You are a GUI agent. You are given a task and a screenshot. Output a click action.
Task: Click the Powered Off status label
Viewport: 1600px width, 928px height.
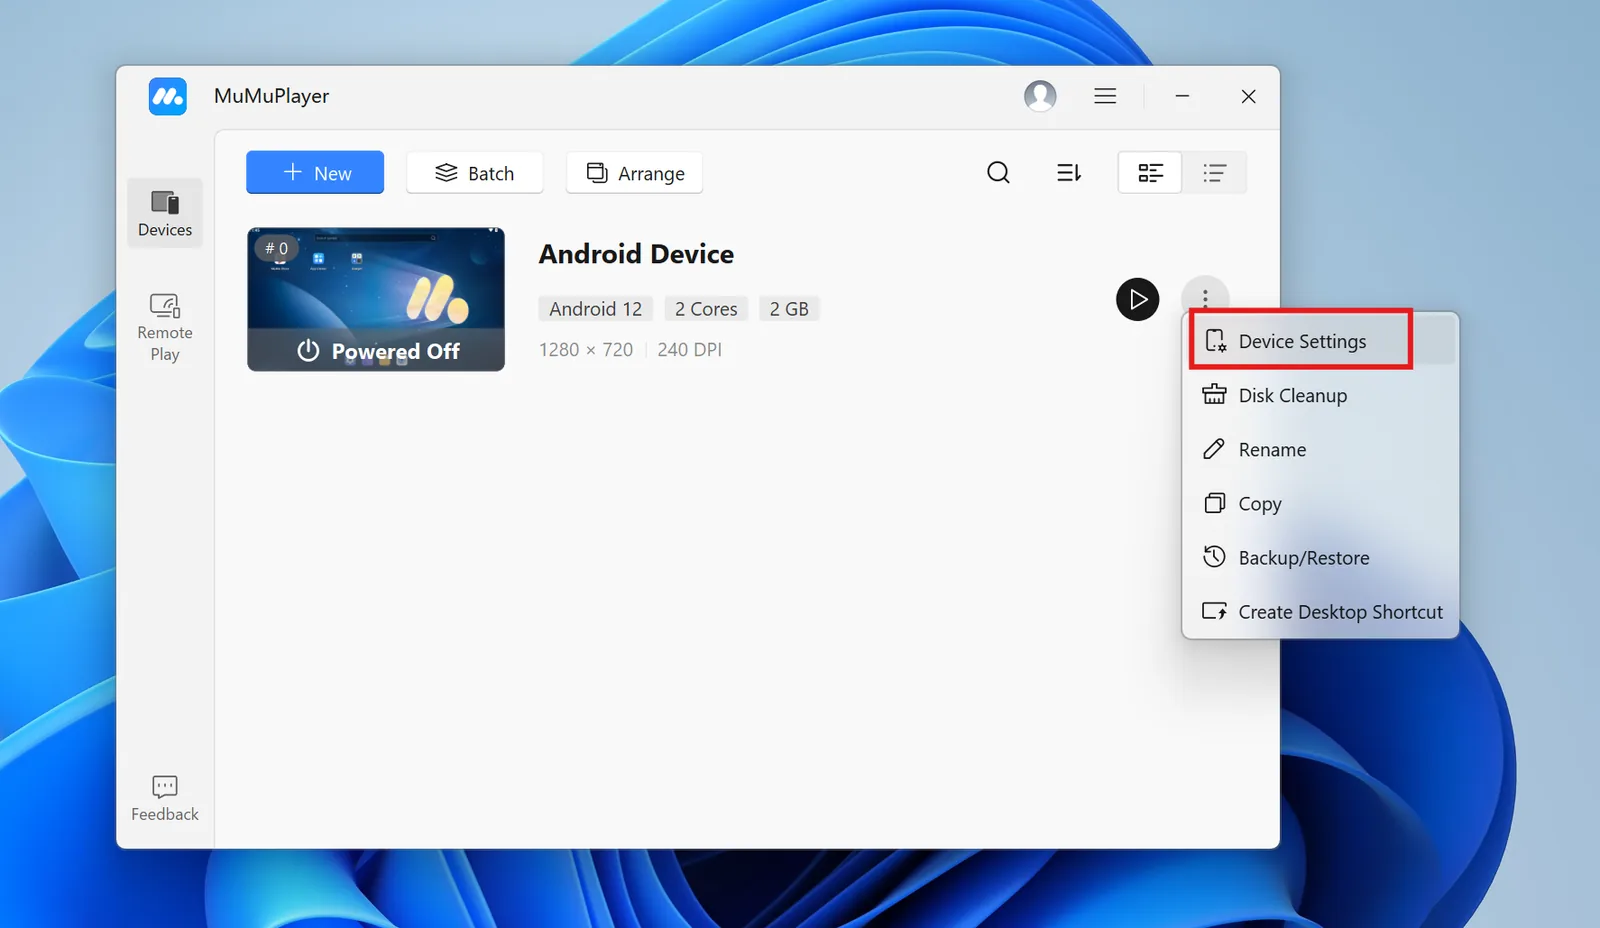378,351
